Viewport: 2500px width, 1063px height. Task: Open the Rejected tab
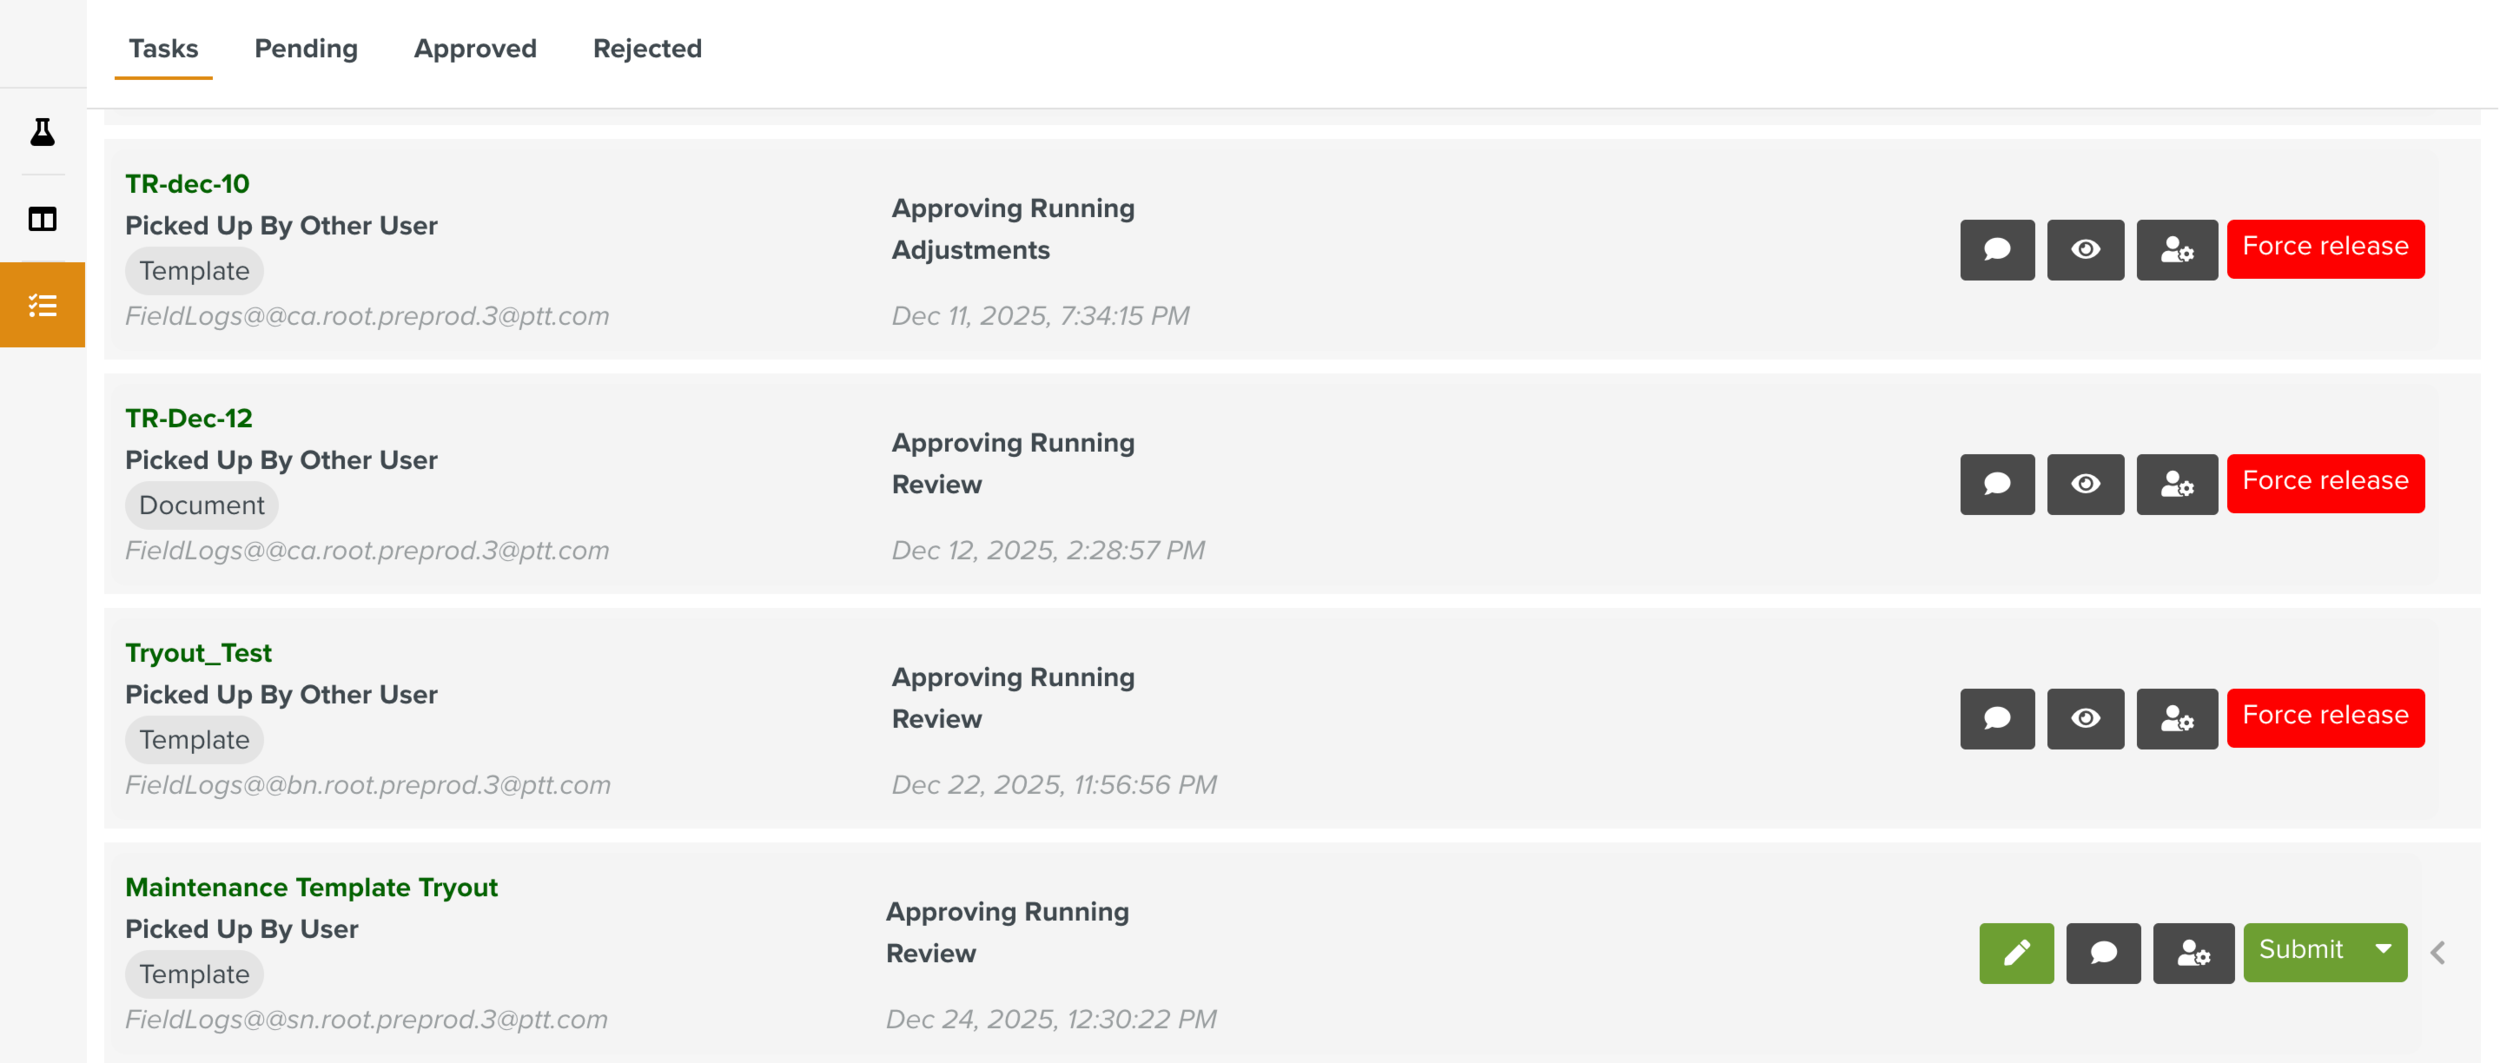(647, 48)
